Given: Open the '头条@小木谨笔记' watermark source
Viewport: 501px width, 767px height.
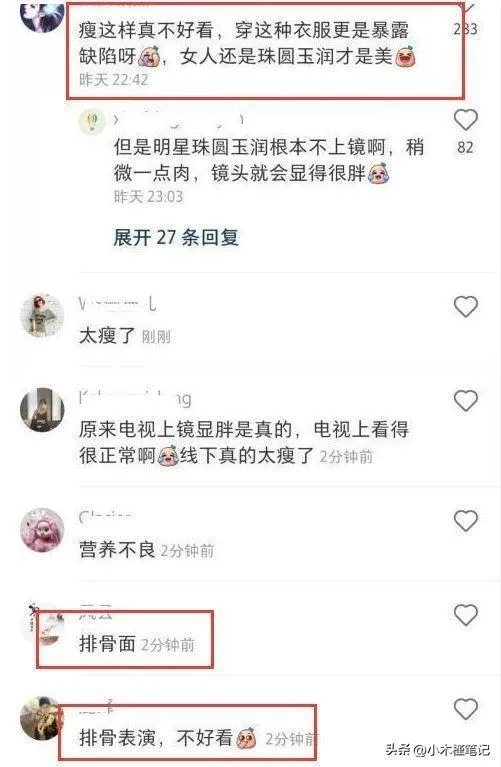Looking at the screenshot, I should [x=438, y=749].
